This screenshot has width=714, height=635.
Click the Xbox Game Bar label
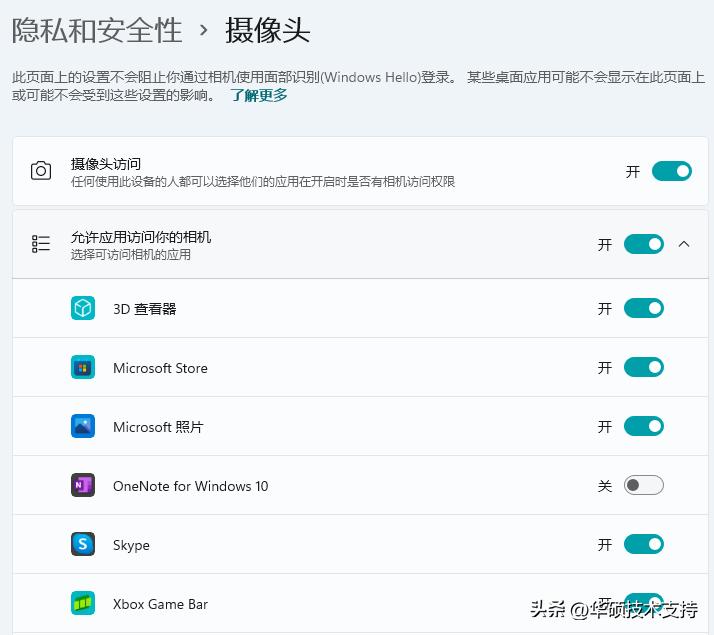pyautogui.click(x=160, y=604)
